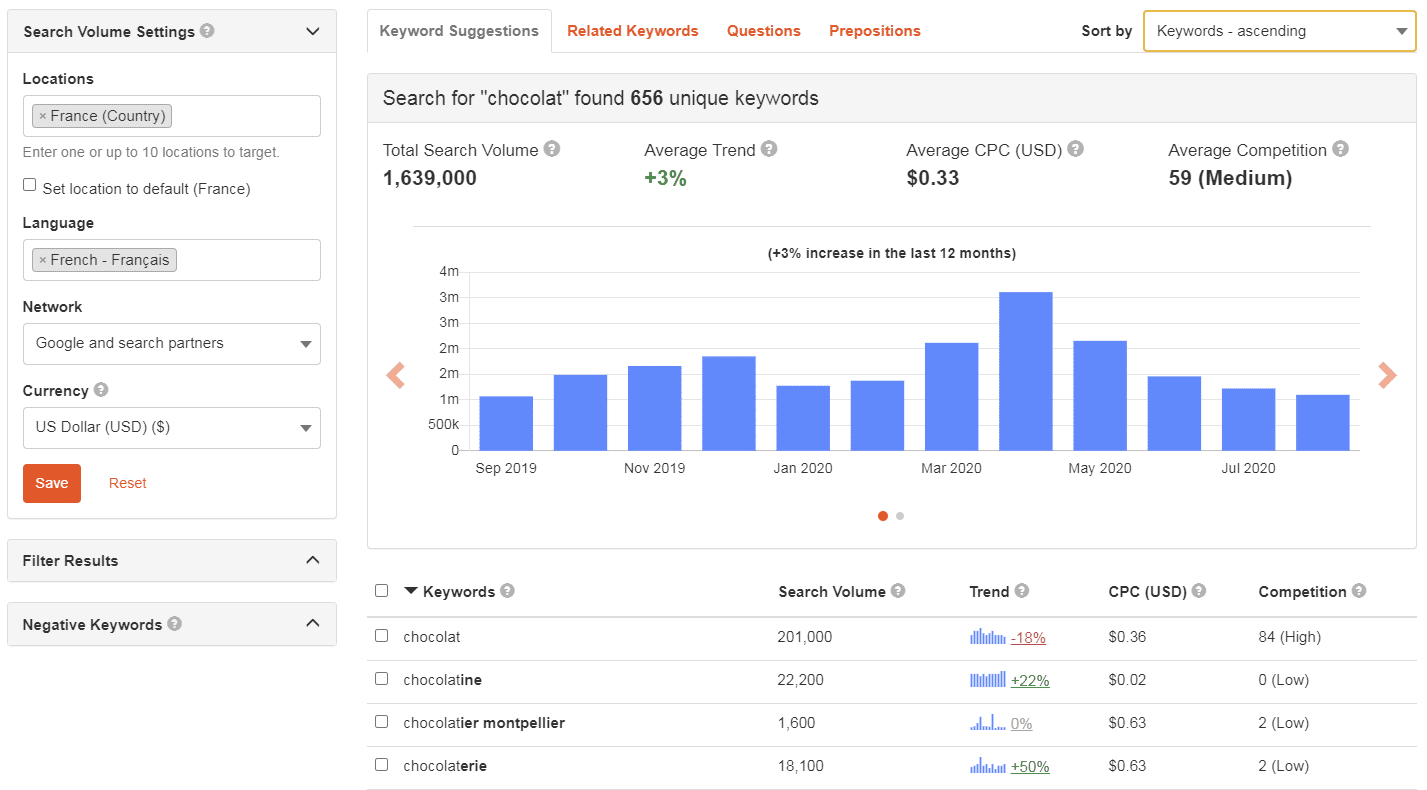
Task: Check the box for chocolatine keyword
Action: pyautogui.click(x=381, y=678)
